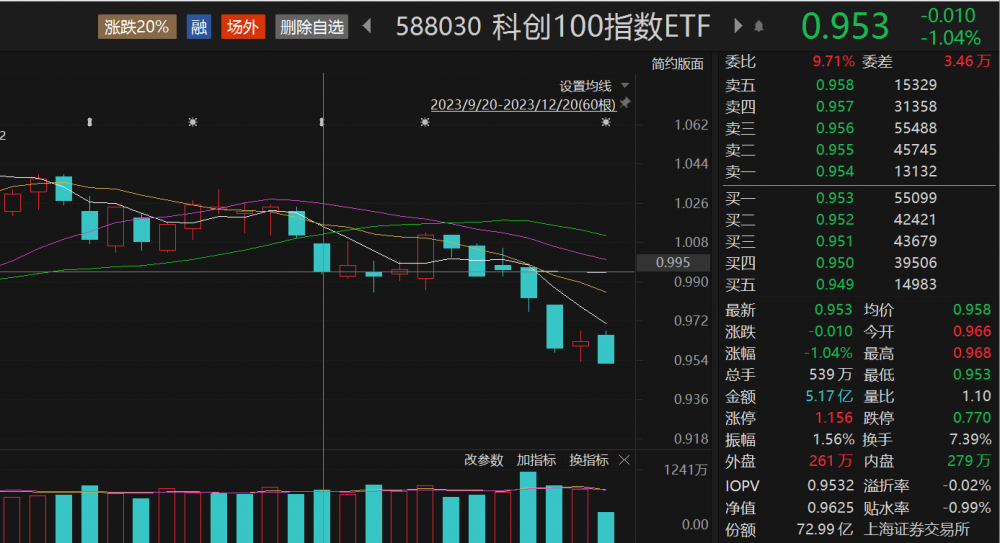Screen dimensions: 1000x543
Task: Click the 外盘 value 261万
Action: click(832, 461)
